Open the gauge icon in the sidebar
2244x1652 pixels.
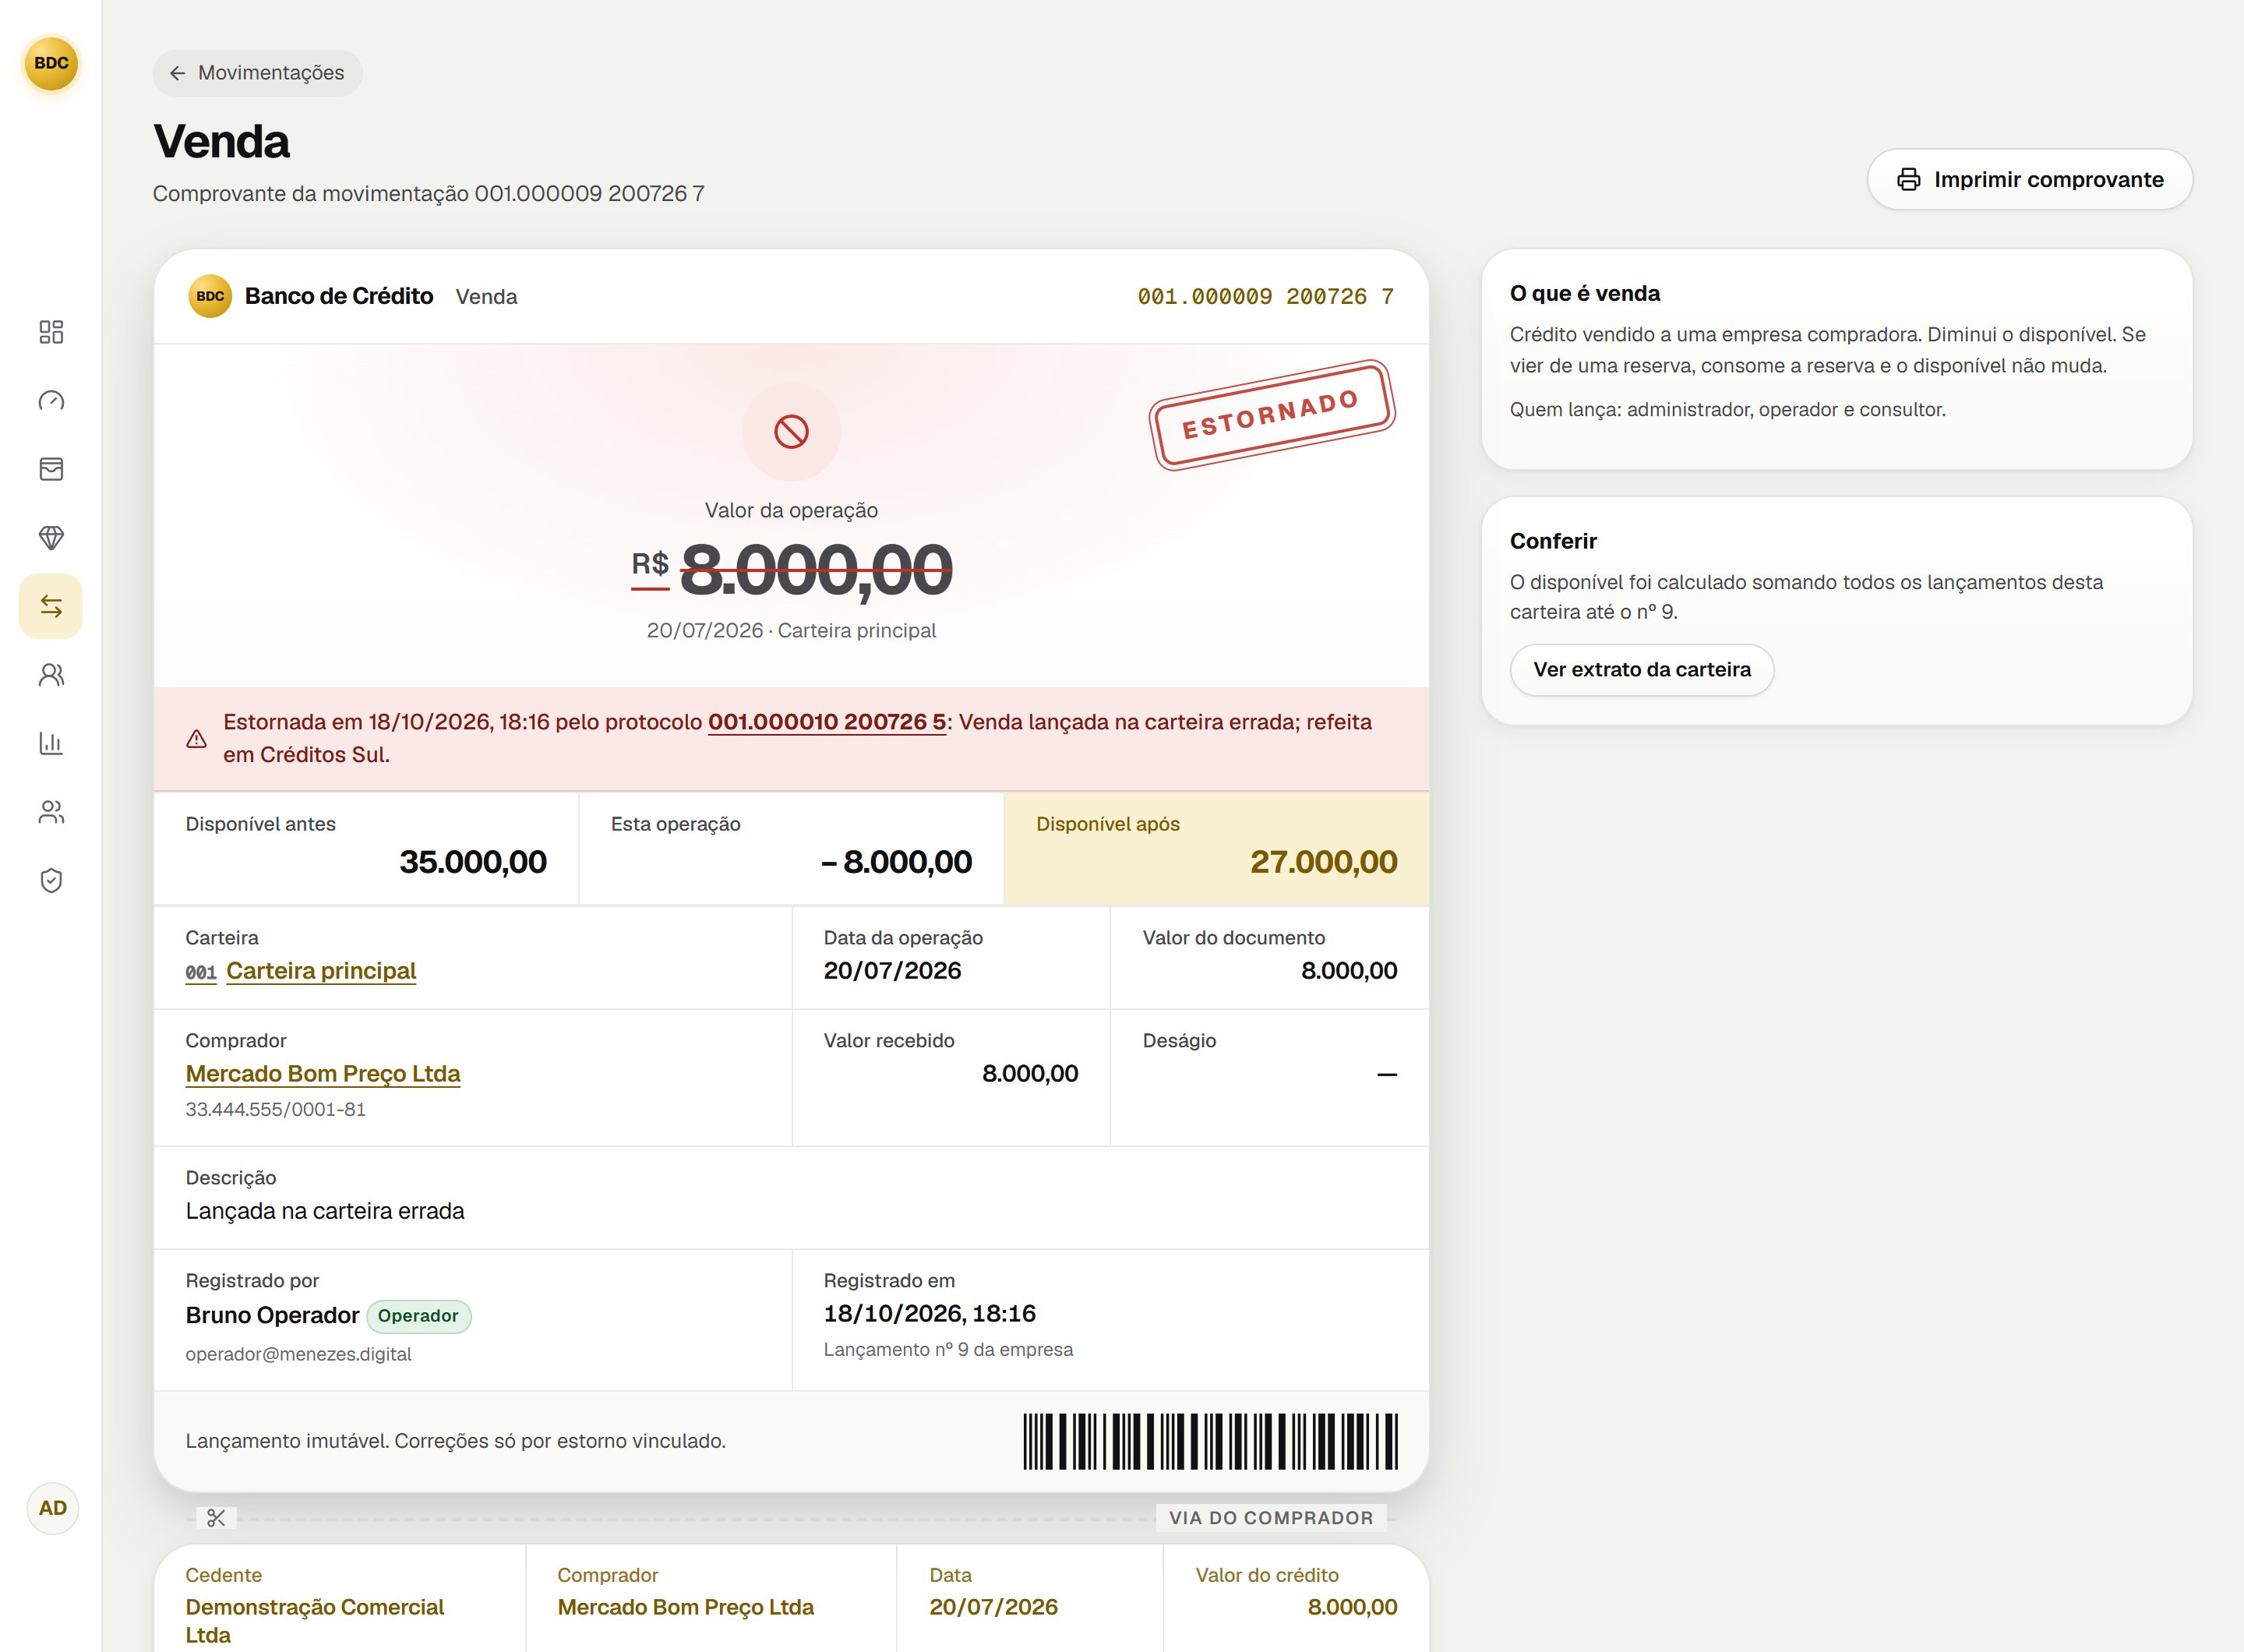tap(51, 401)
